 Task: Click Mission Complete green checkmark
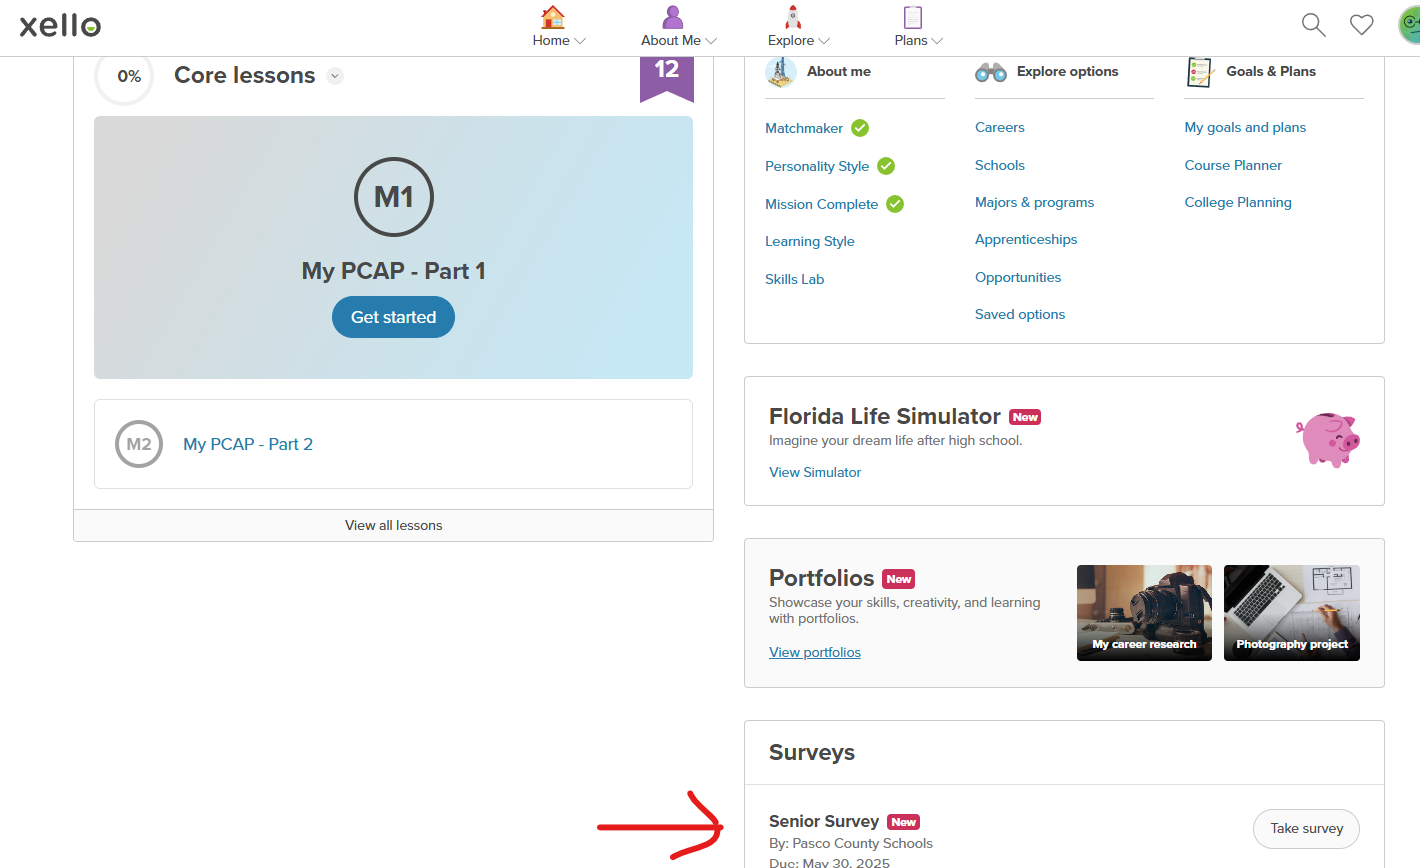(895, 204)
